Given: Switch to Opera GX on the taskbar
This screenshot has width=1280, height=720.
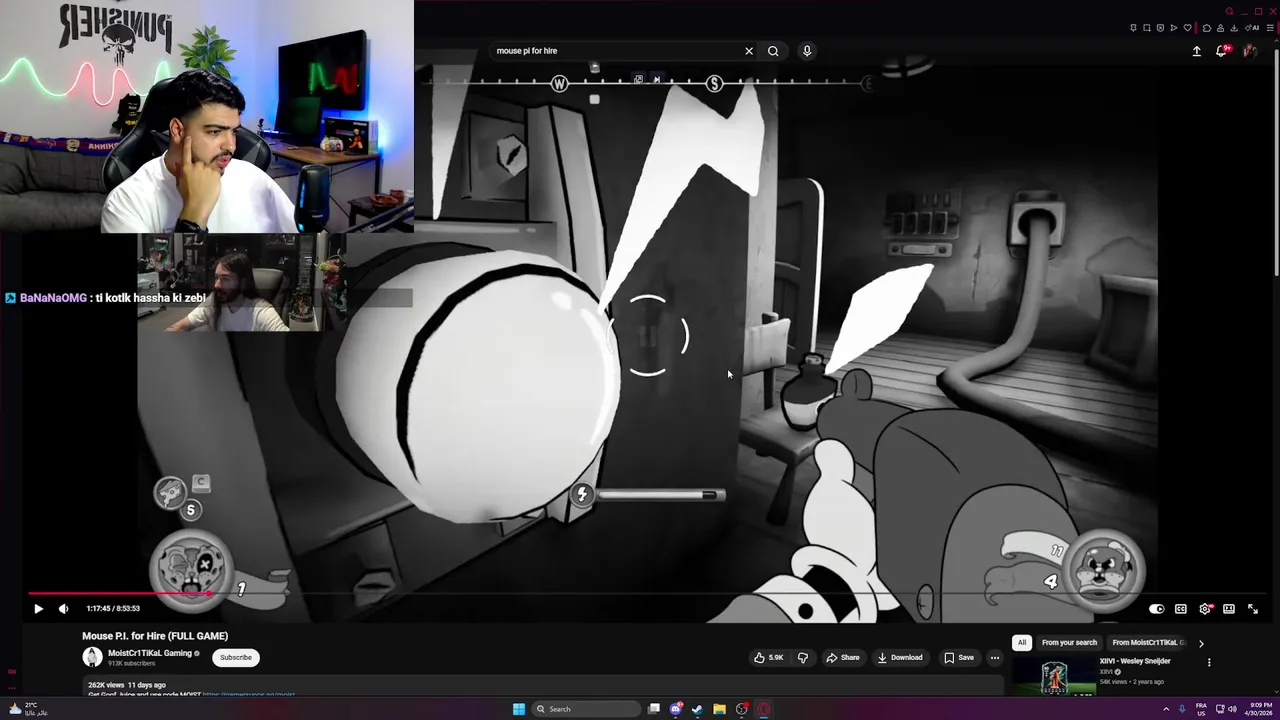Looking at the screenshot, I should tap(764, 709).
